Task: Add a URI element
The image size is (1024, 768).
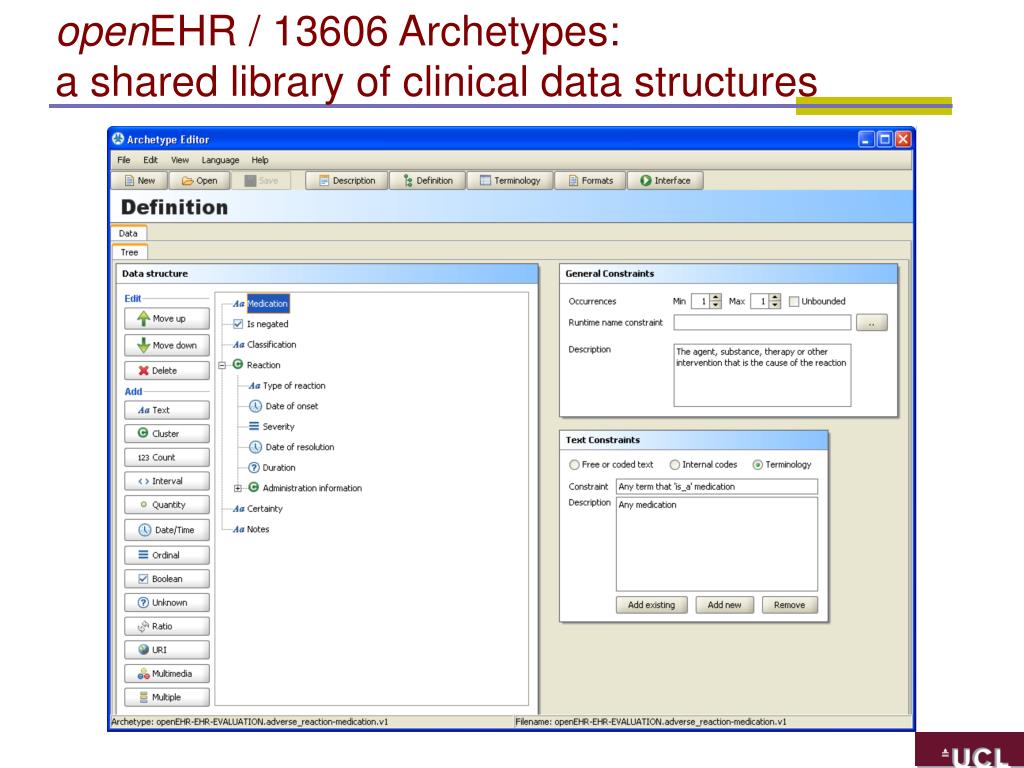Action: [167, 650]
